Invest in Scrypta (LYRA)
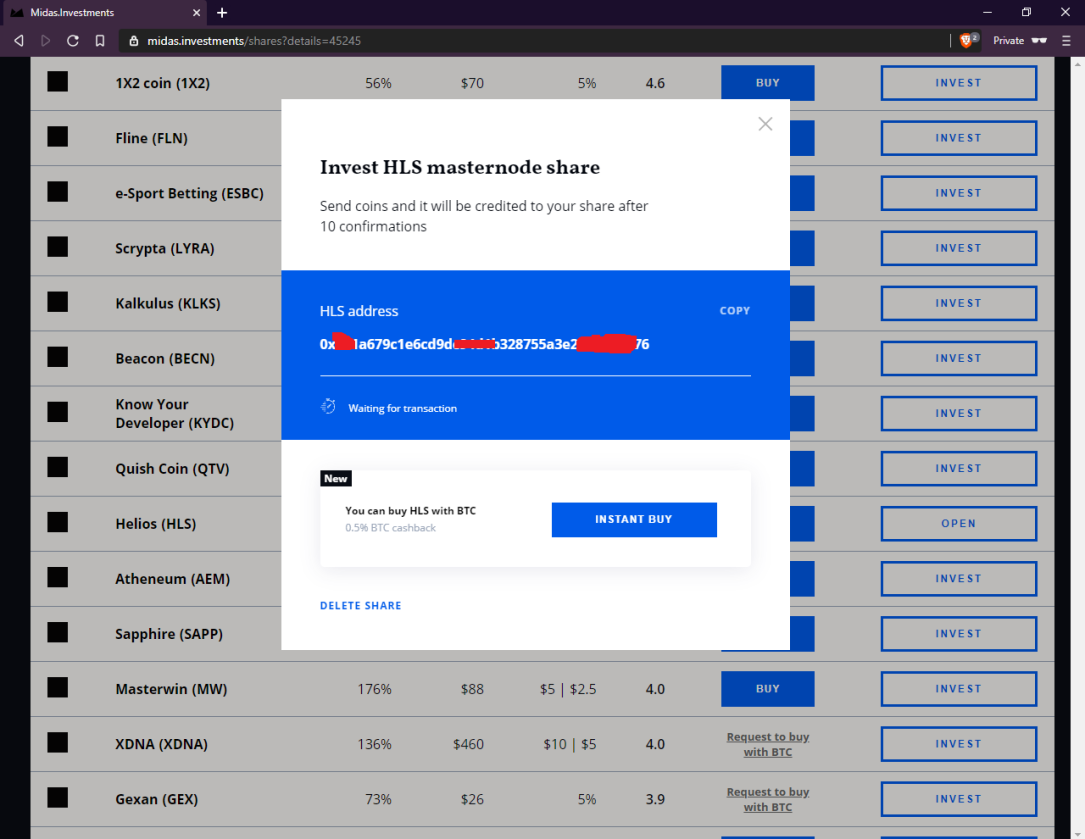The height and width of the screenshot is (839, 1085). 958,248
